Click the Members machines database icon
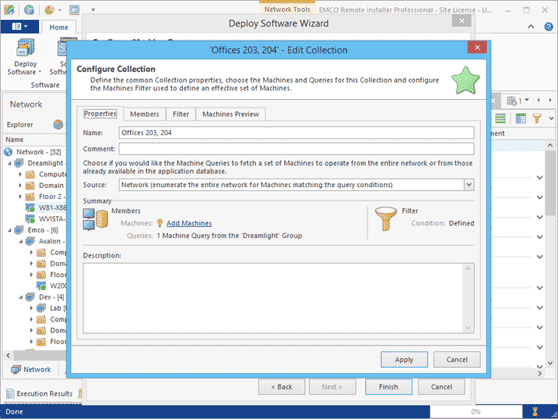The width and height of the screenshot is (558, 419). point(95,220)
